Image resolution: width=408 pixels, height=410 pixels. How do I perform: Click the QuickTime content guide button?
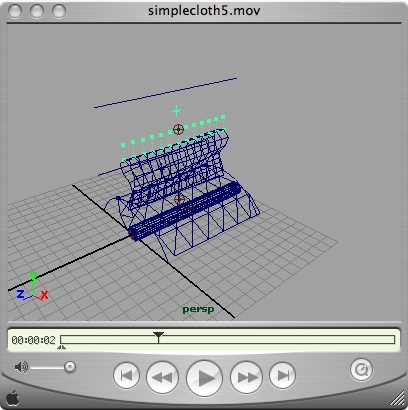click(x=361, y=370)
